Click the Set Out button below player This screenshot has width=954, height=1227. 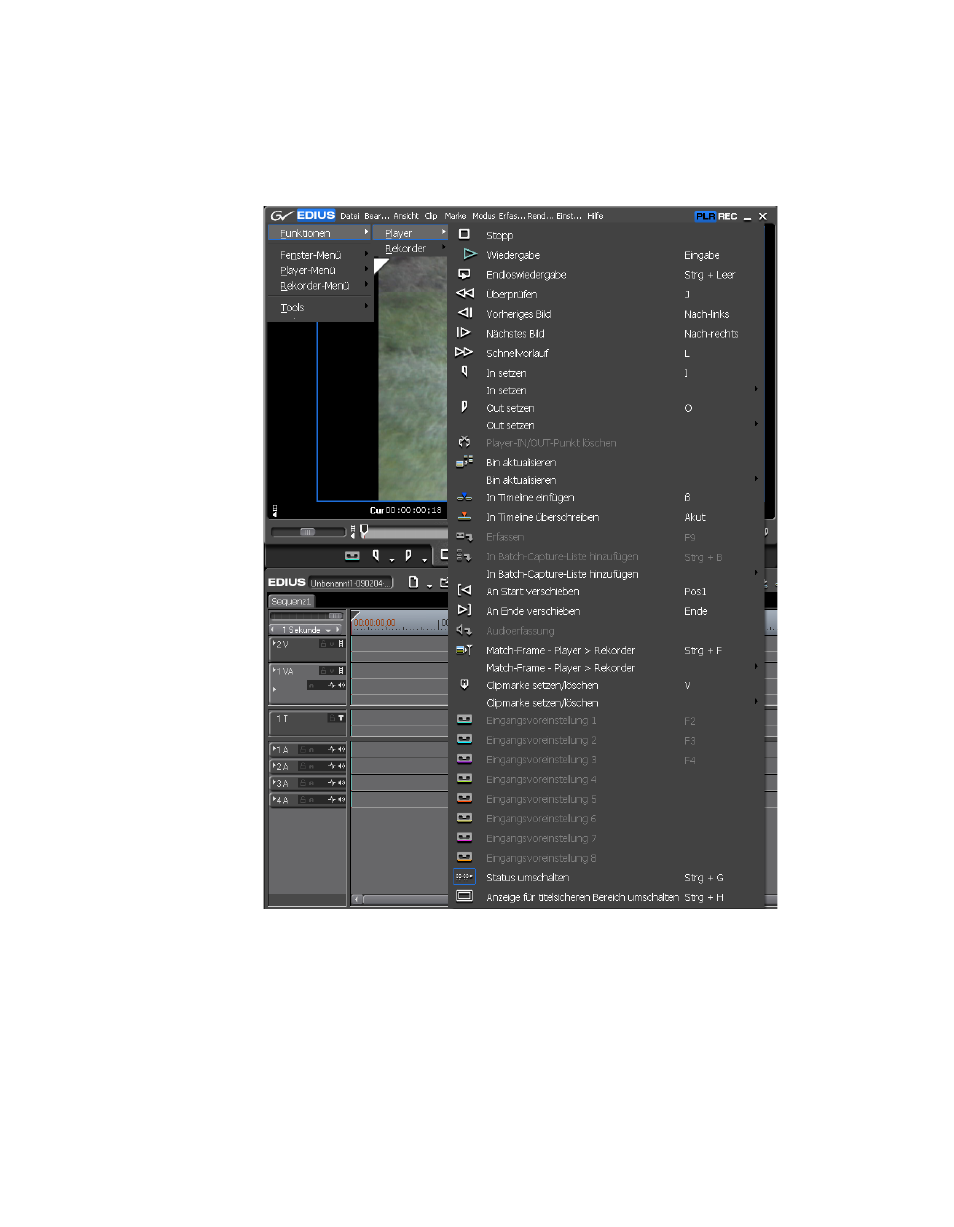pyautogui.click(x=408, y=556)
